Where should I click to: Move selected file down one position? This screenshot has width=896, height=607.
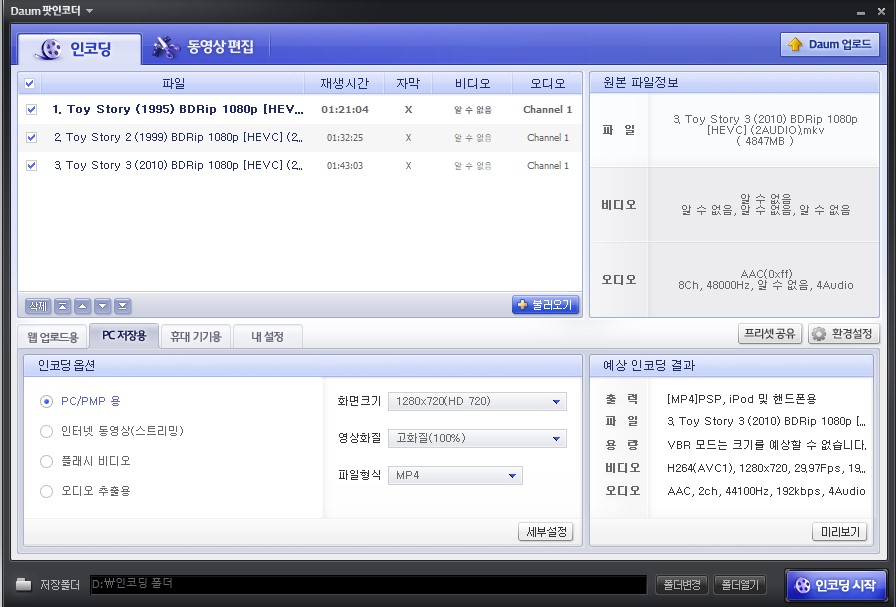103,306
